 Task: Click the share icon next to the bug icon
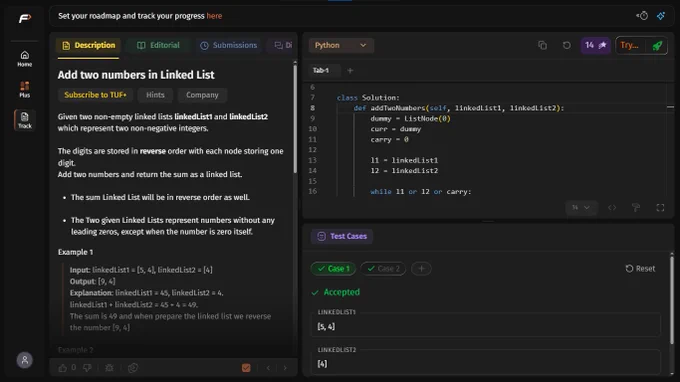[133, 368]
